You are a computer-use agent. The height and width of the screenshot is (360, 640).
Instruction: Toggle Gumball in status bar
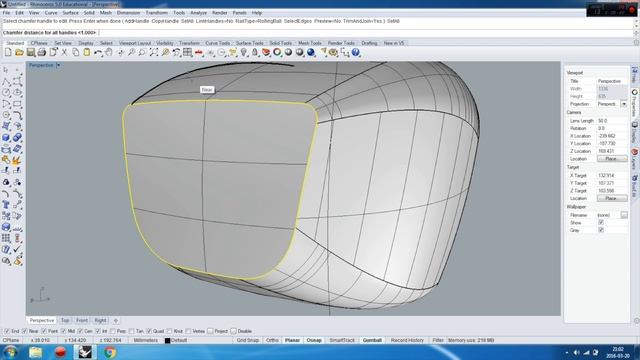tap(372, 340)
